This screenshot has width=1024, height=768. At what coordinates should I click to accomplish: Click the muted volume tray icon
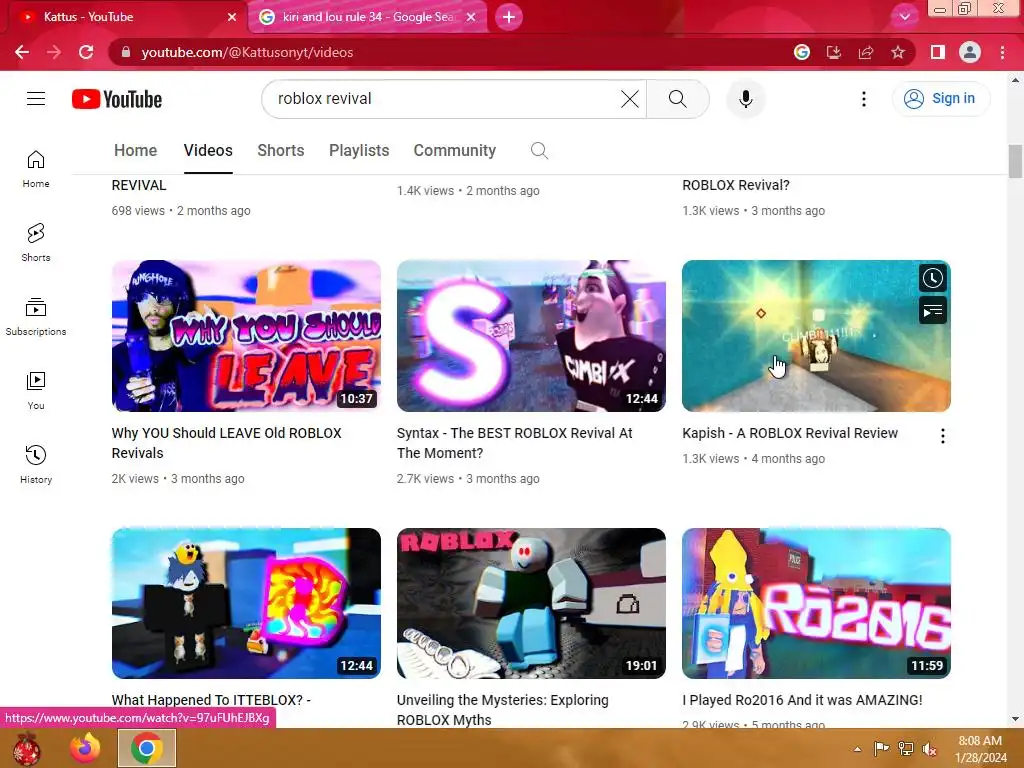(929, 749)
